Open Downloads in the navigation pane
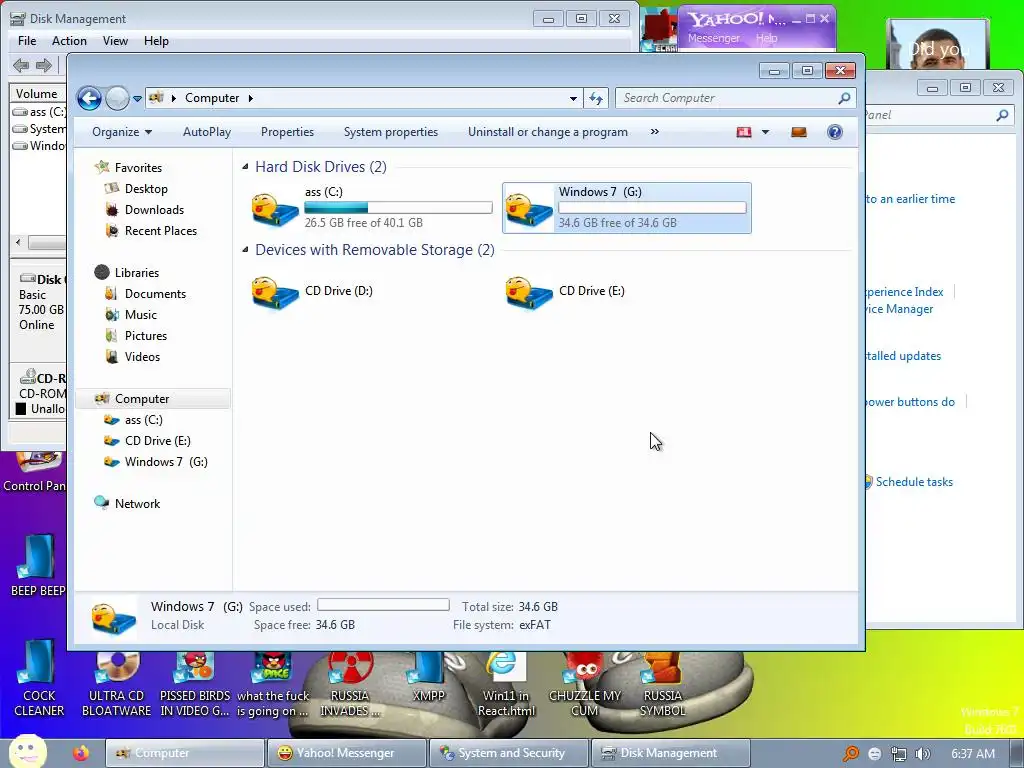The image size is (1024, 768). click(x=154, y=210)
